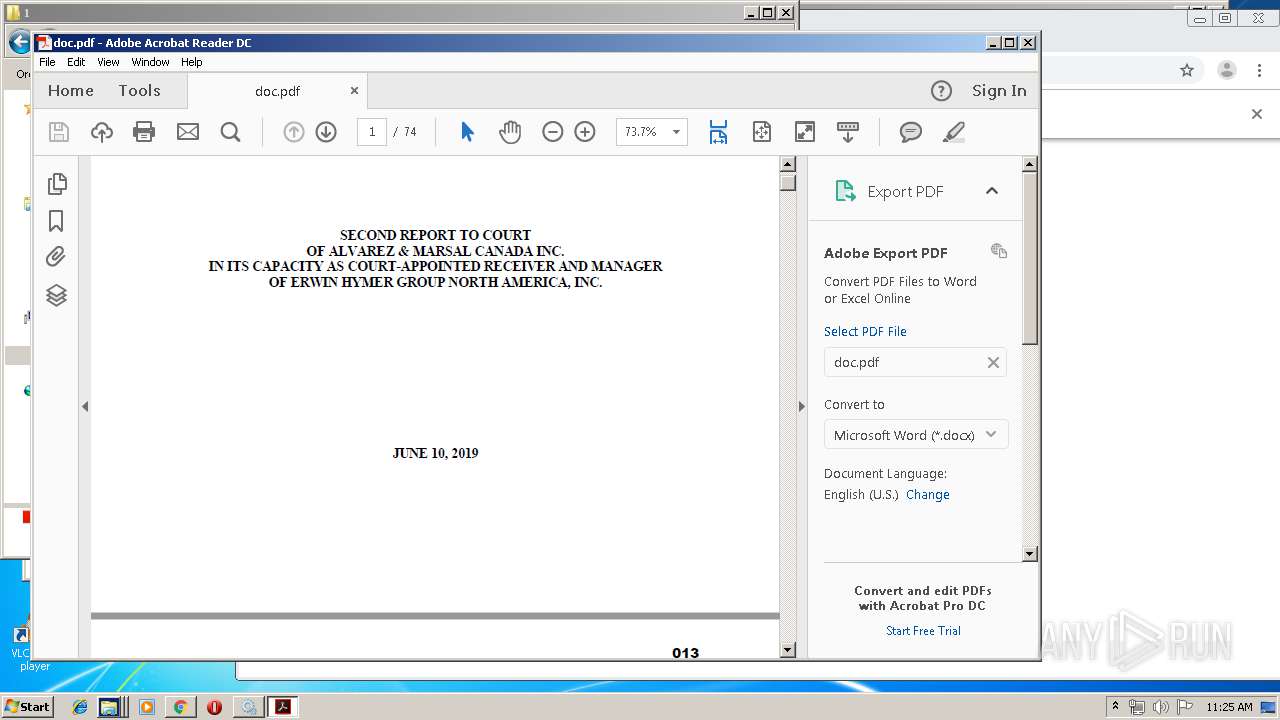Show hidden system tray icons

coord(1115,707)
